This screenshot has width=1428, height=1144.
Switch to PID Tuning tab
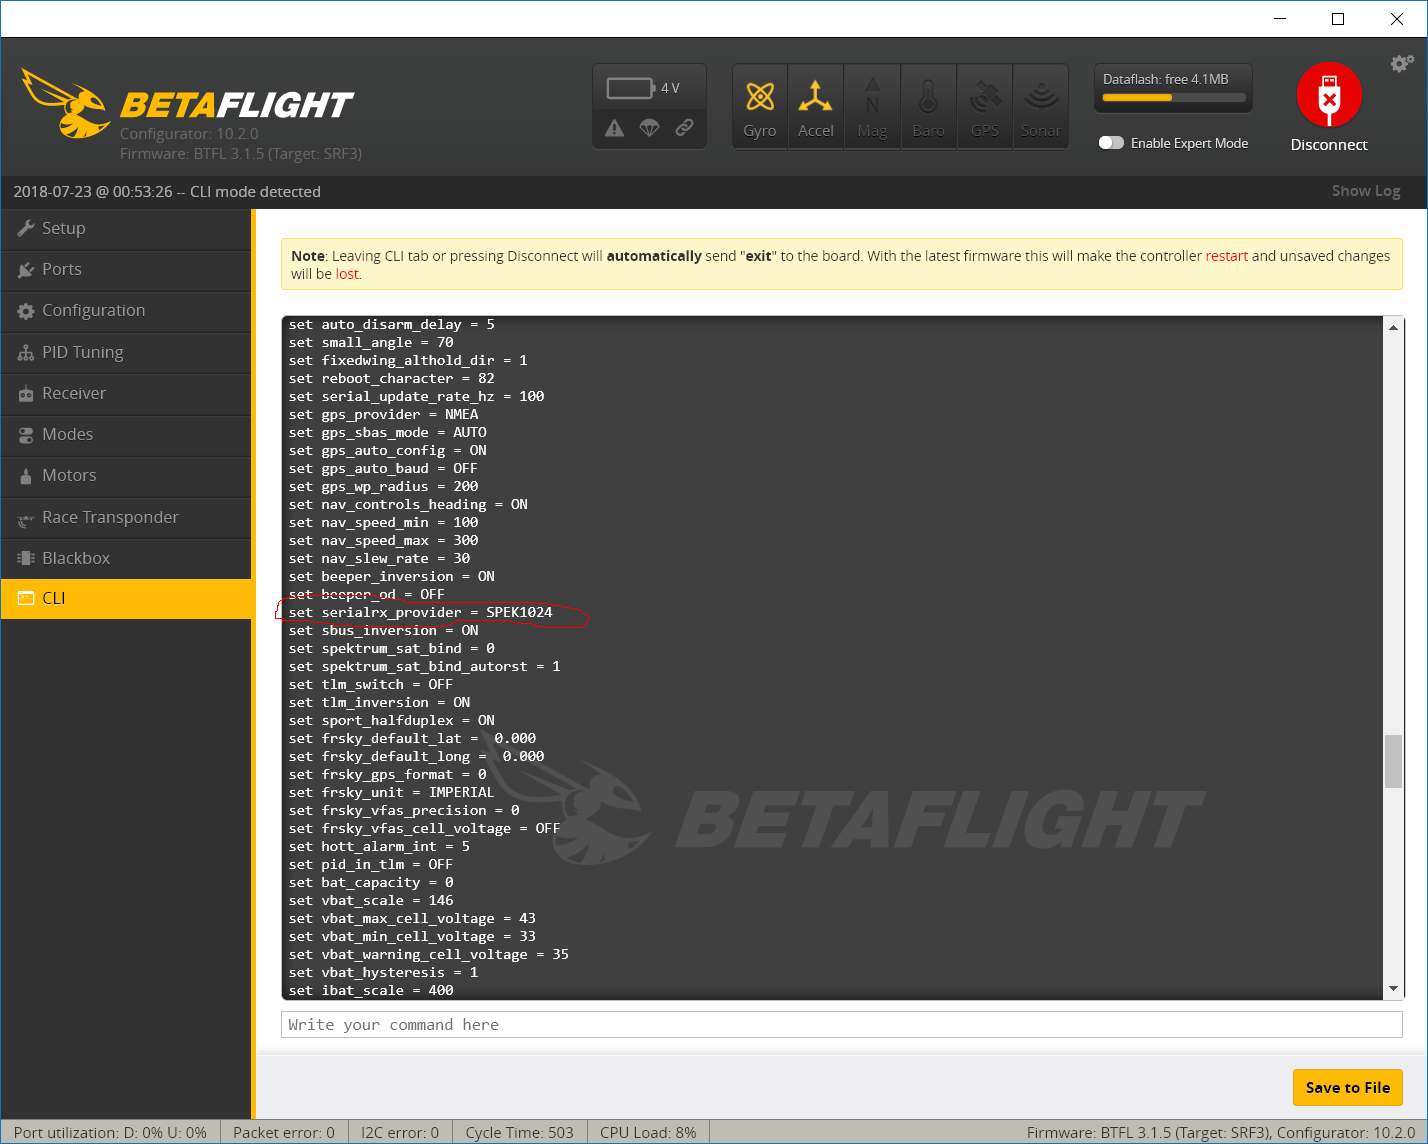(125, 352)
